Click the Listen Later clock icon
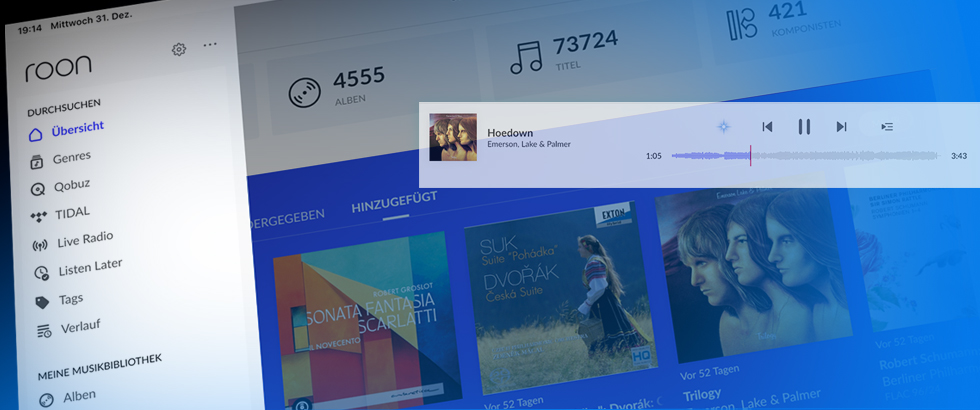Image resolution: width=980 pixels, height=410 pixels. click(41, 273)
